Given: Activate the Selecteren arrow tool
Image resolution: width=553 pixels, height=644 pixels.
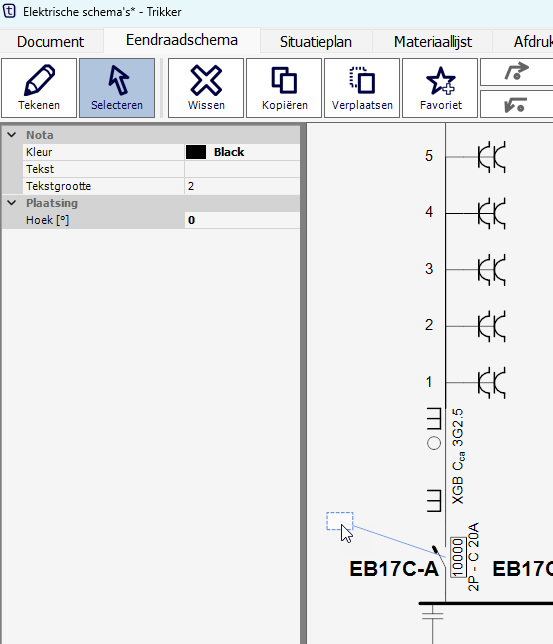Looking at the screenshot, I should (117, 88).
